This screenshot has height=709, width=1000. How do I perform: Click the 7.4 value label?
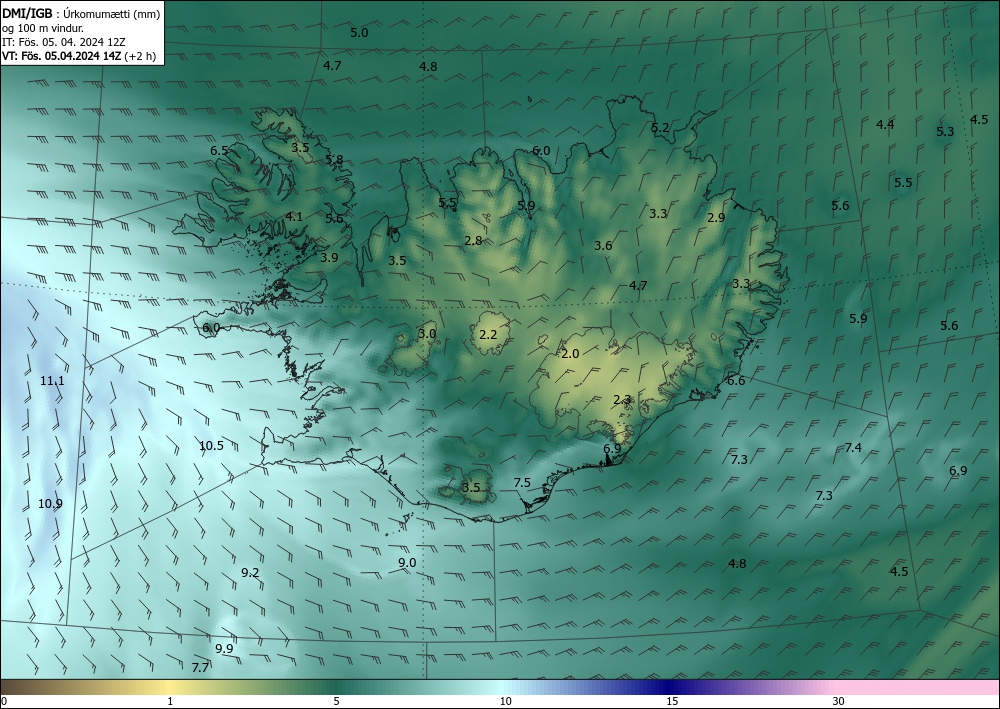click(853, 448)
